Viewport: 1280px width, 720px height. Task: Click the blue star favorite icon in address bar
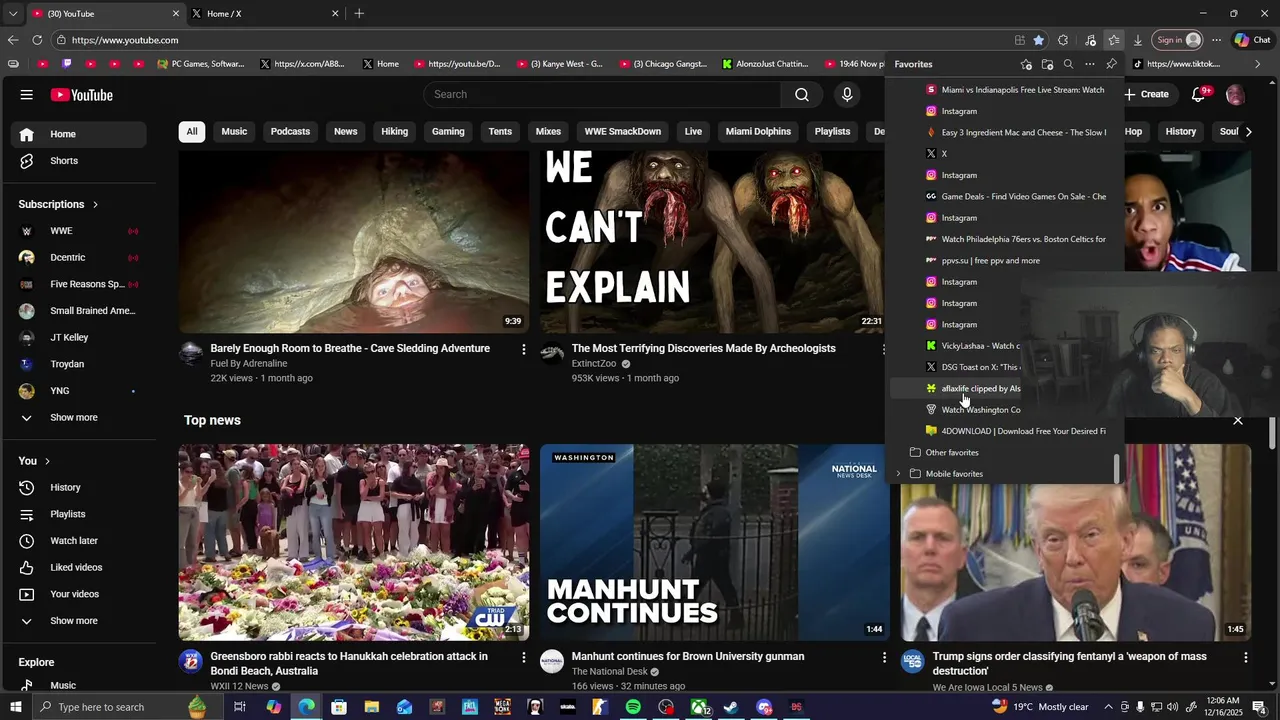point(1039,40)
